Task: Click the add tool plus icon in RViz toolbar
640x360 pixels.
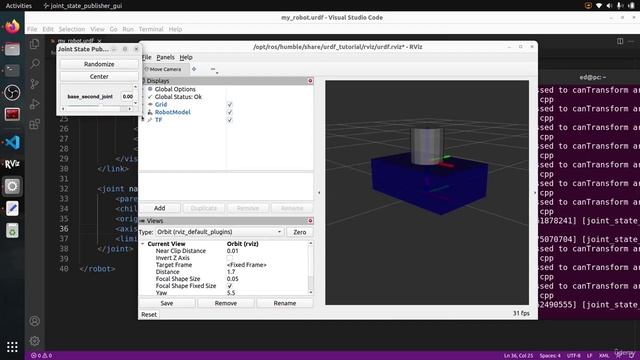Action: (194, 69)
